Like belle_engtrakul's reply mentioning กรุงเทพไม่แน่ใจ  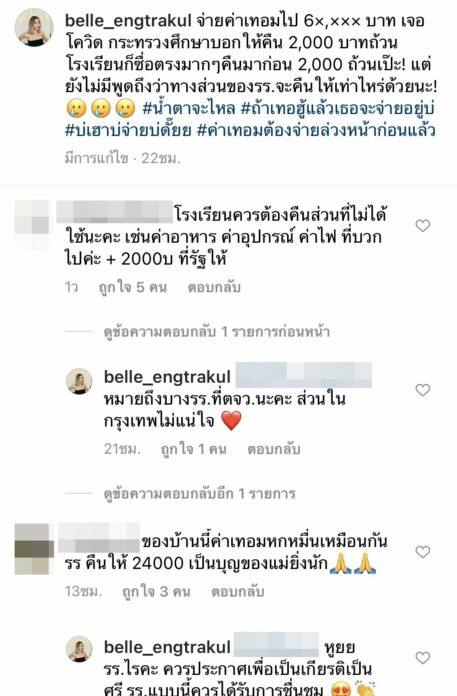click(x=422, y=390)
